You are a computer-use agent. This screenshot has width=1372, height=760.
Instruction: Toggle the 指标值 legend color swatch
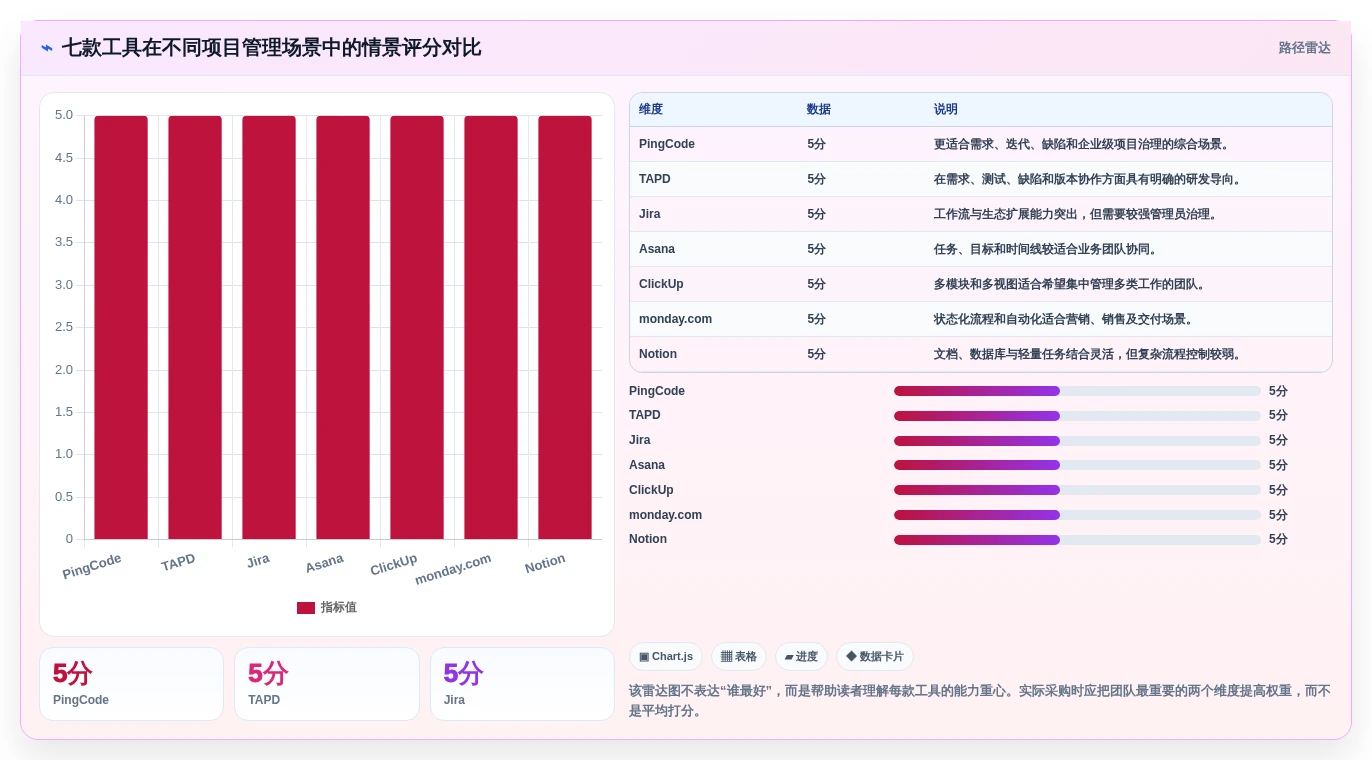click(306, 608)
